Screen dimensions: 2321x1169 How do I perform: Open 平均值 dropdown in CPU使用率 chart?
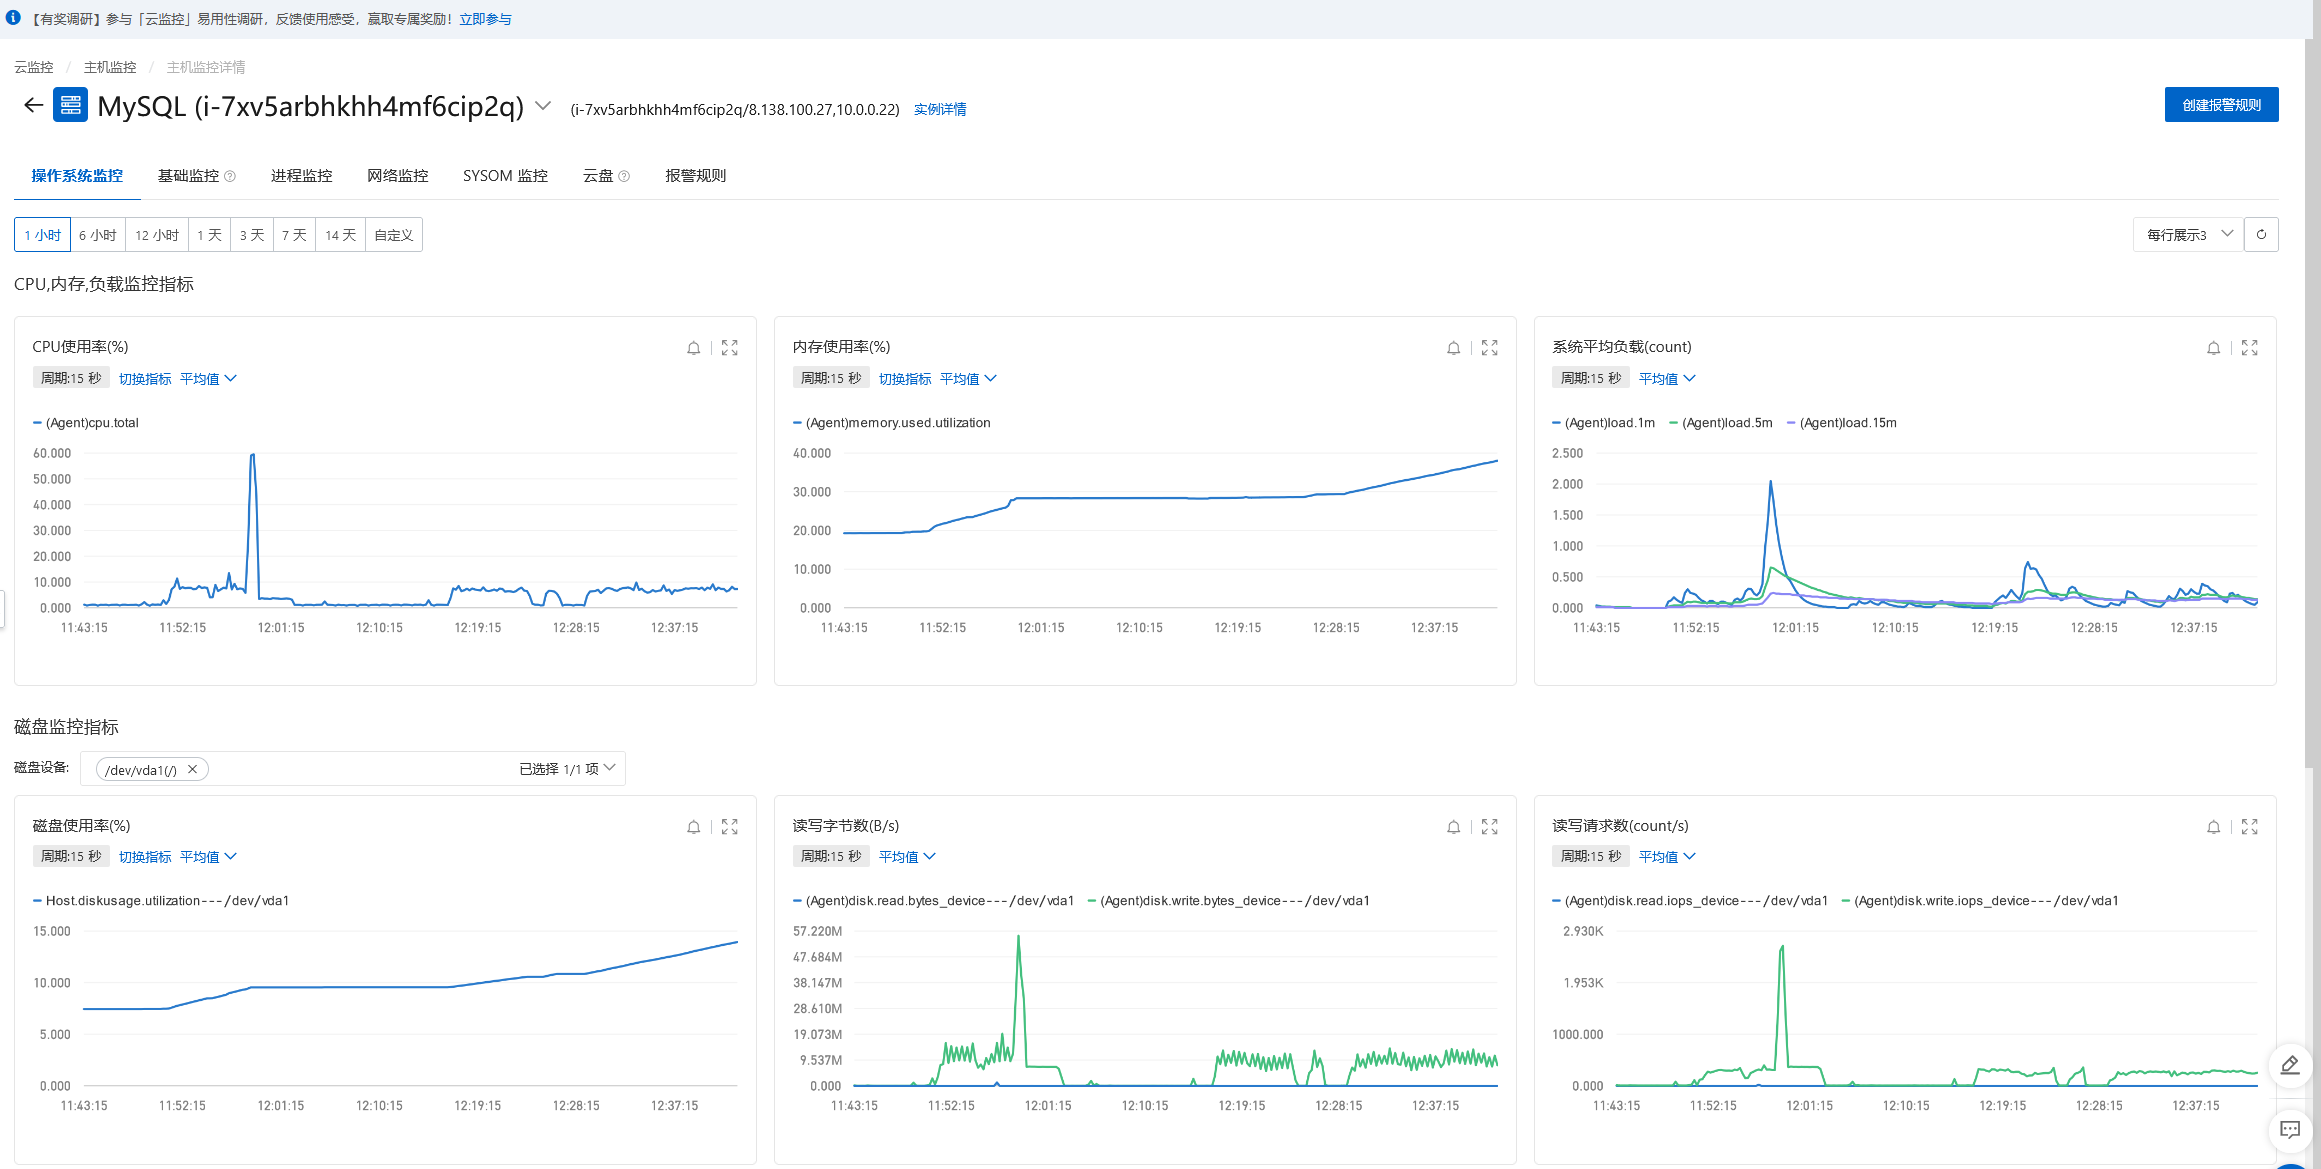[208, 379]
